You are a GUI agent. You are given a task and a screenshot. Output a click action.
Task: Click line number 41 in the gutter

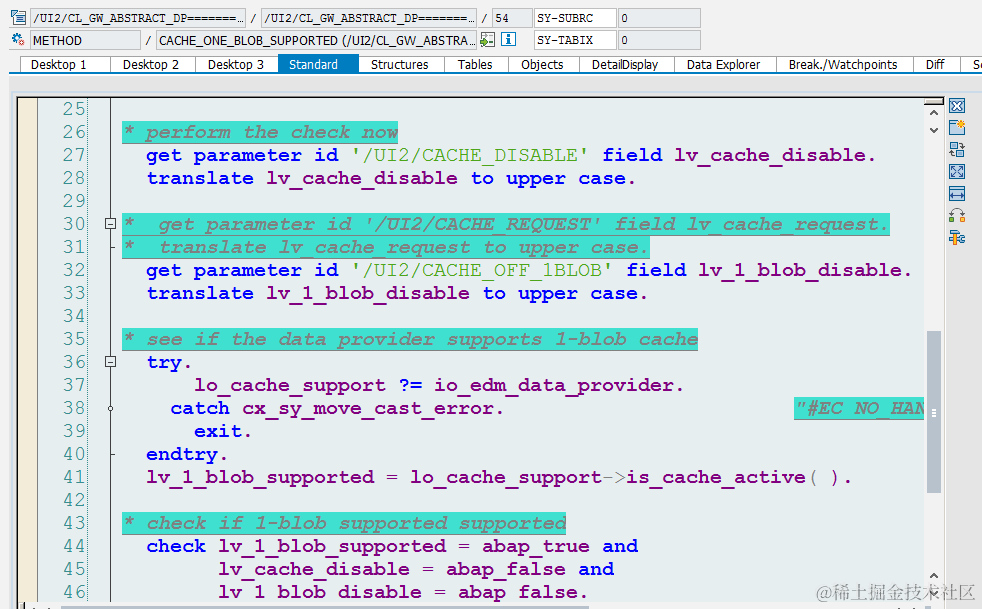pyautogui.click(x=74, y=477)
